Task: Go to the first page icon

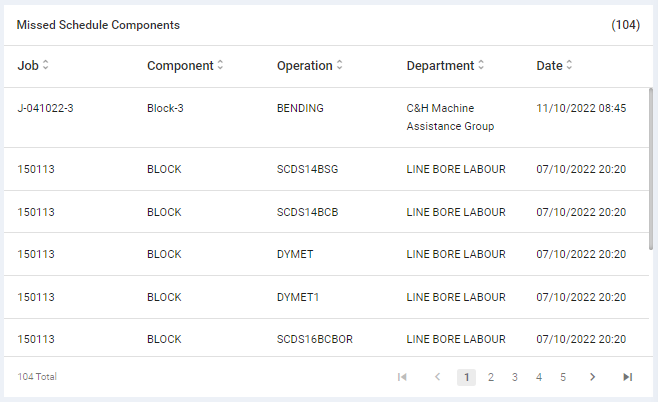Action: (402, 377)
